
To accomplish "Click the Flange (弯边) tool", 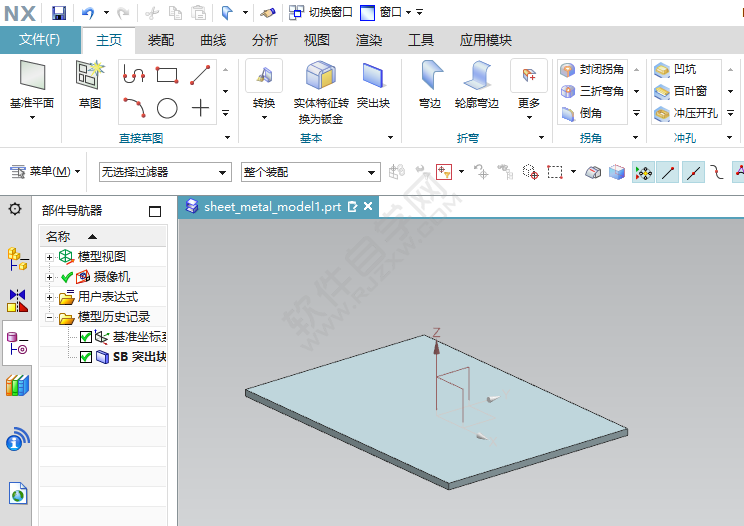I will click(x=430, y=84).
